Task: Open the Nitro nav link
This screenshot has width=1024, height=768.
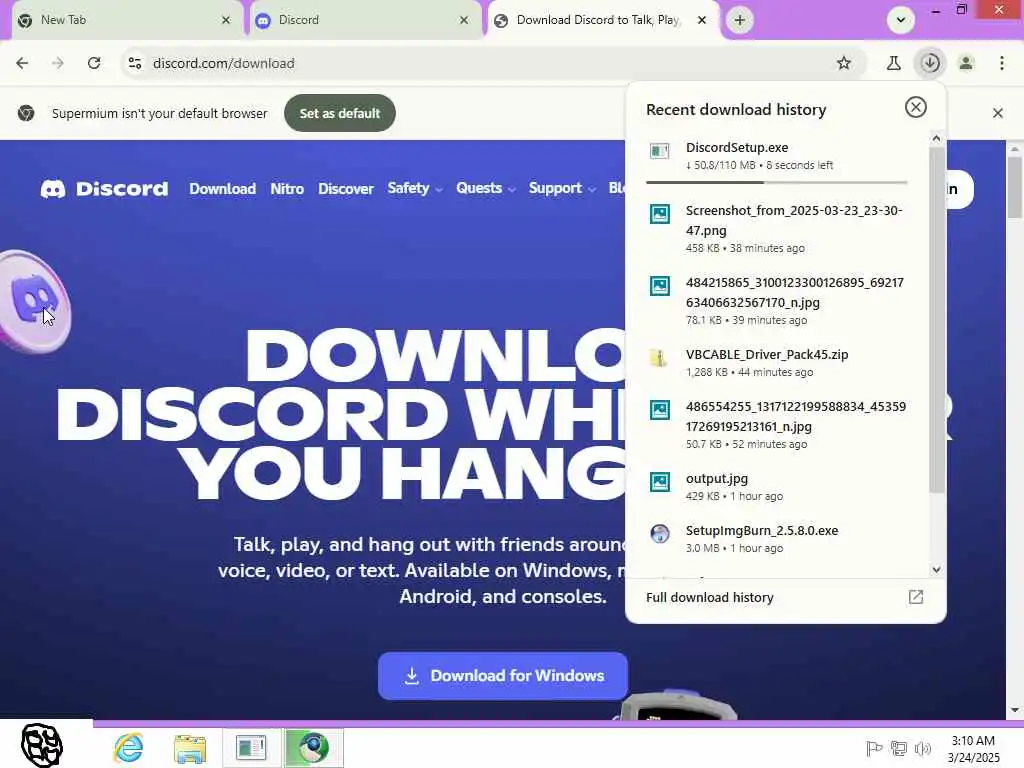Action: (x=287, y=189)
